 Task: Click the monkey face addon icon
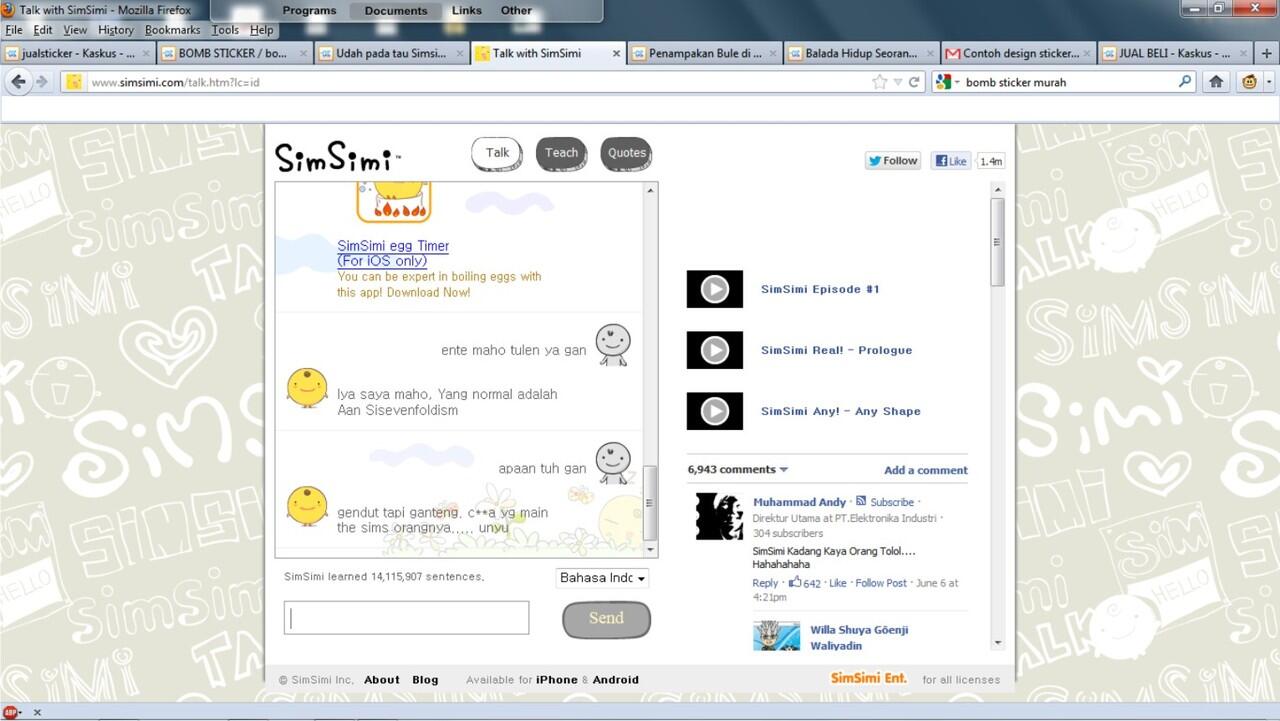1250,82
